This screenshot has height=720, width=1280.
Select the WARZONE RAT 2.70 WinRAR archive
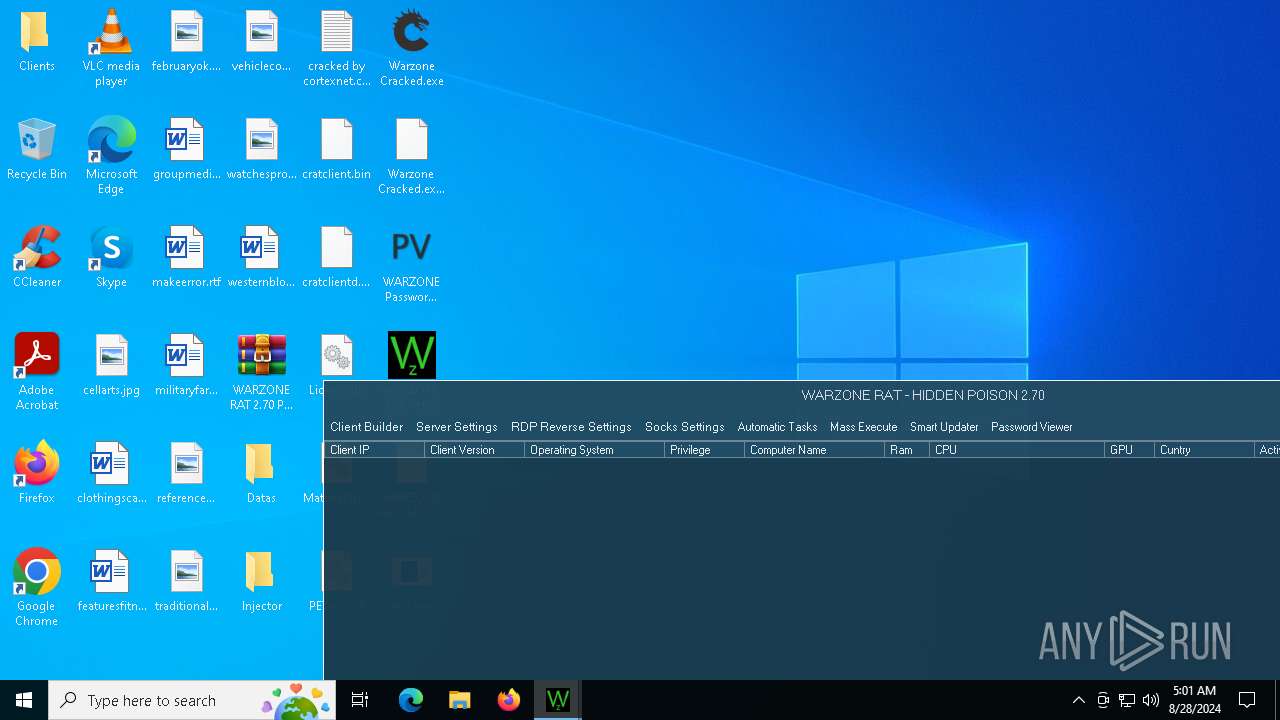tap(261, 356)
